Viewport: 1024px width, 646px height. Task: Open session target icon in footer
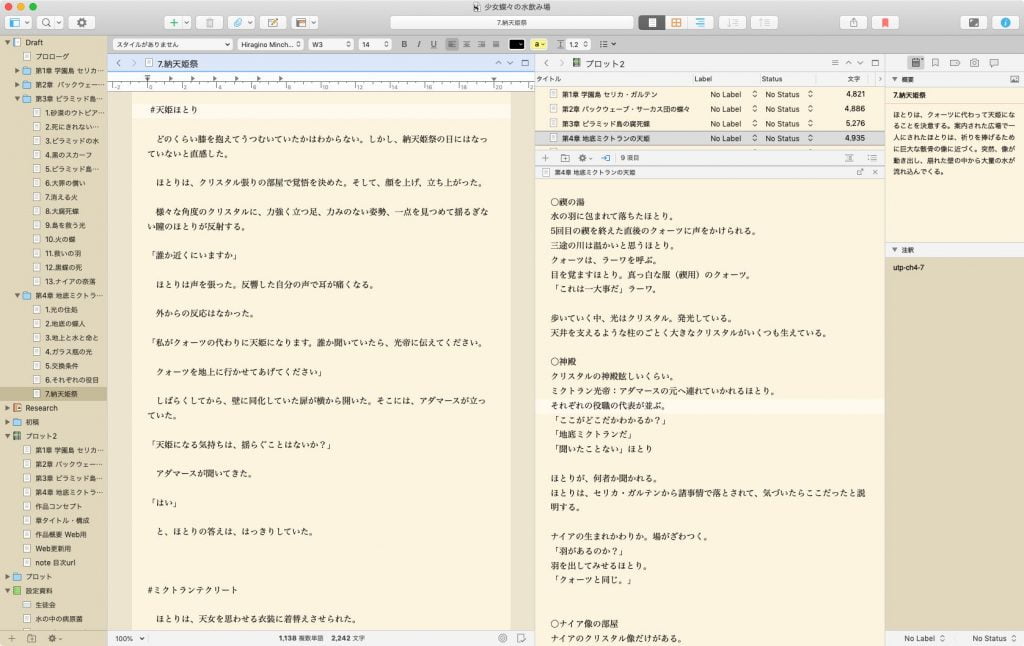(502, 638)
